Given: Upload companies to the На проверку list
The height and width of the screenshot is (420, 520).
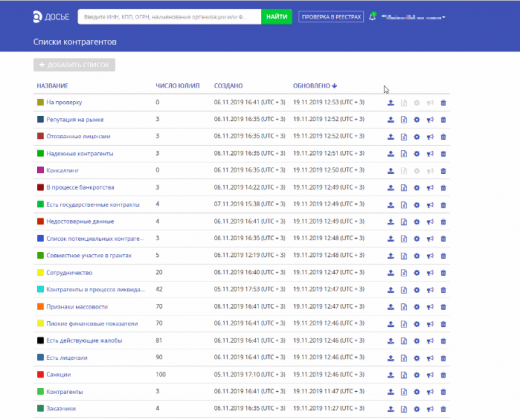Looking at the screenshot, I should click(391, 103).
